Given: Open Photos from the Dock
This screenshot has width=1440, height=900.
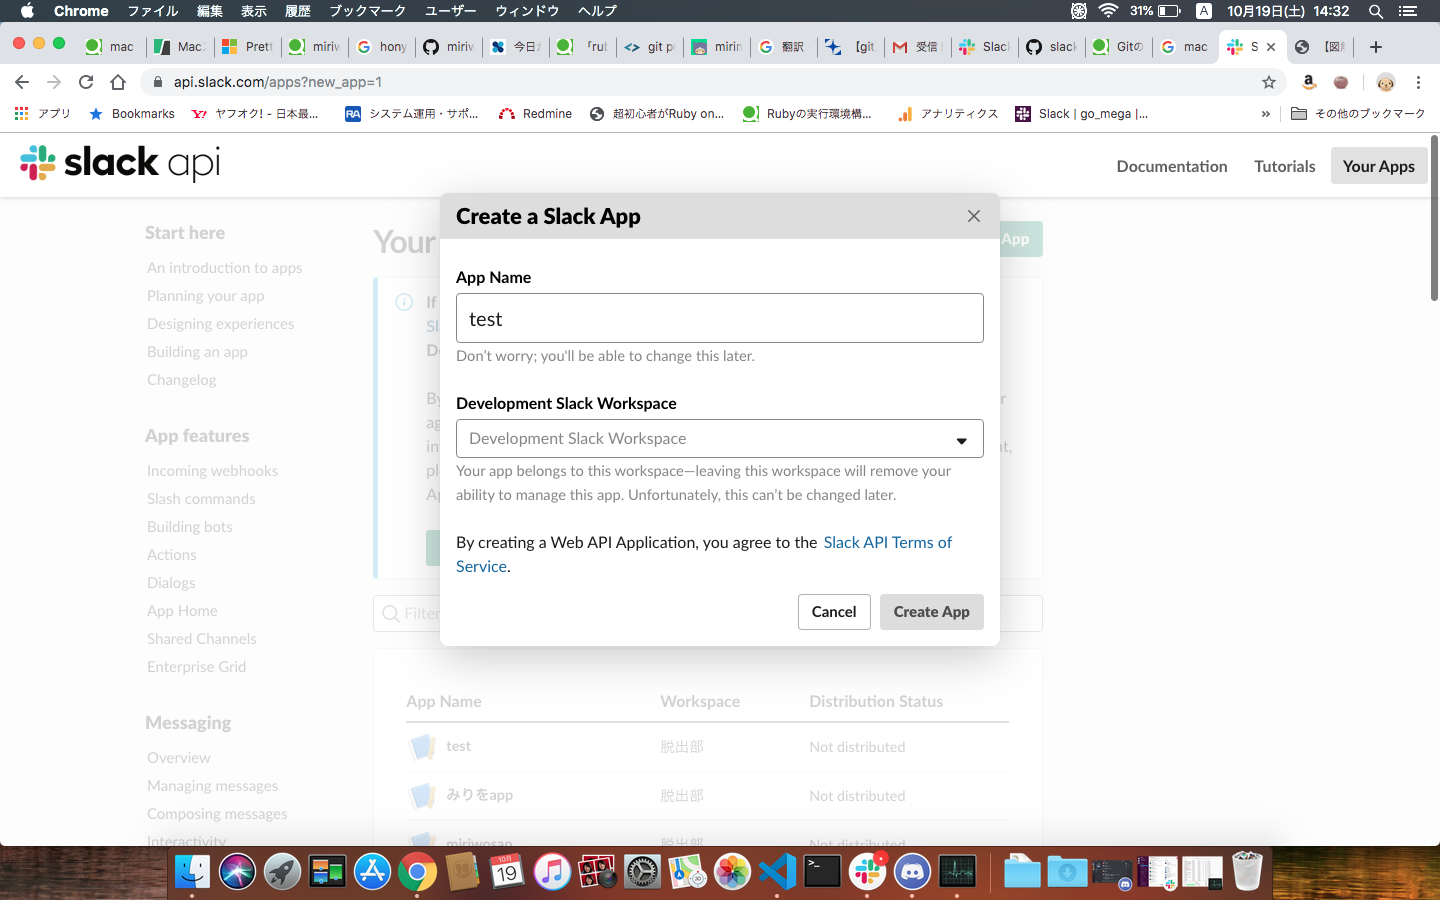Looking at the screenshot, I should [732, 872].
